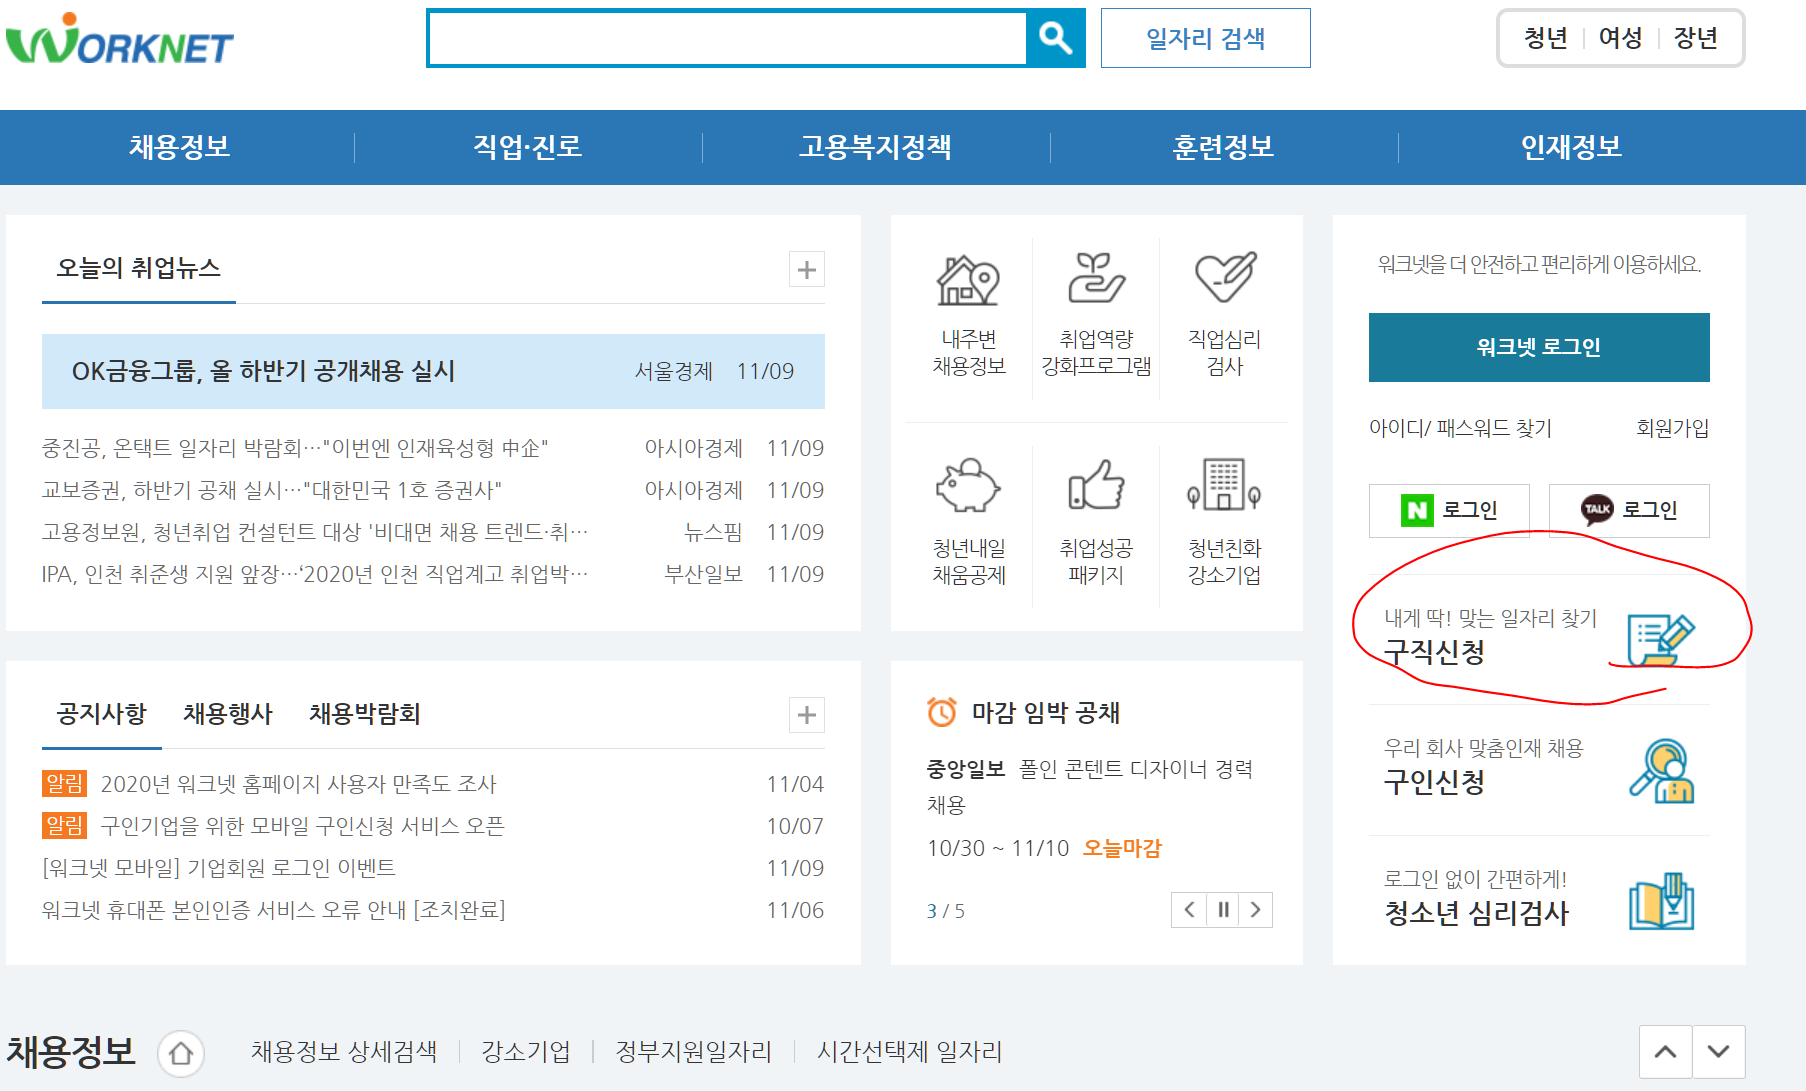Click the down arrow at bottom right

pyautogui.click(x=1719, y=1052)
